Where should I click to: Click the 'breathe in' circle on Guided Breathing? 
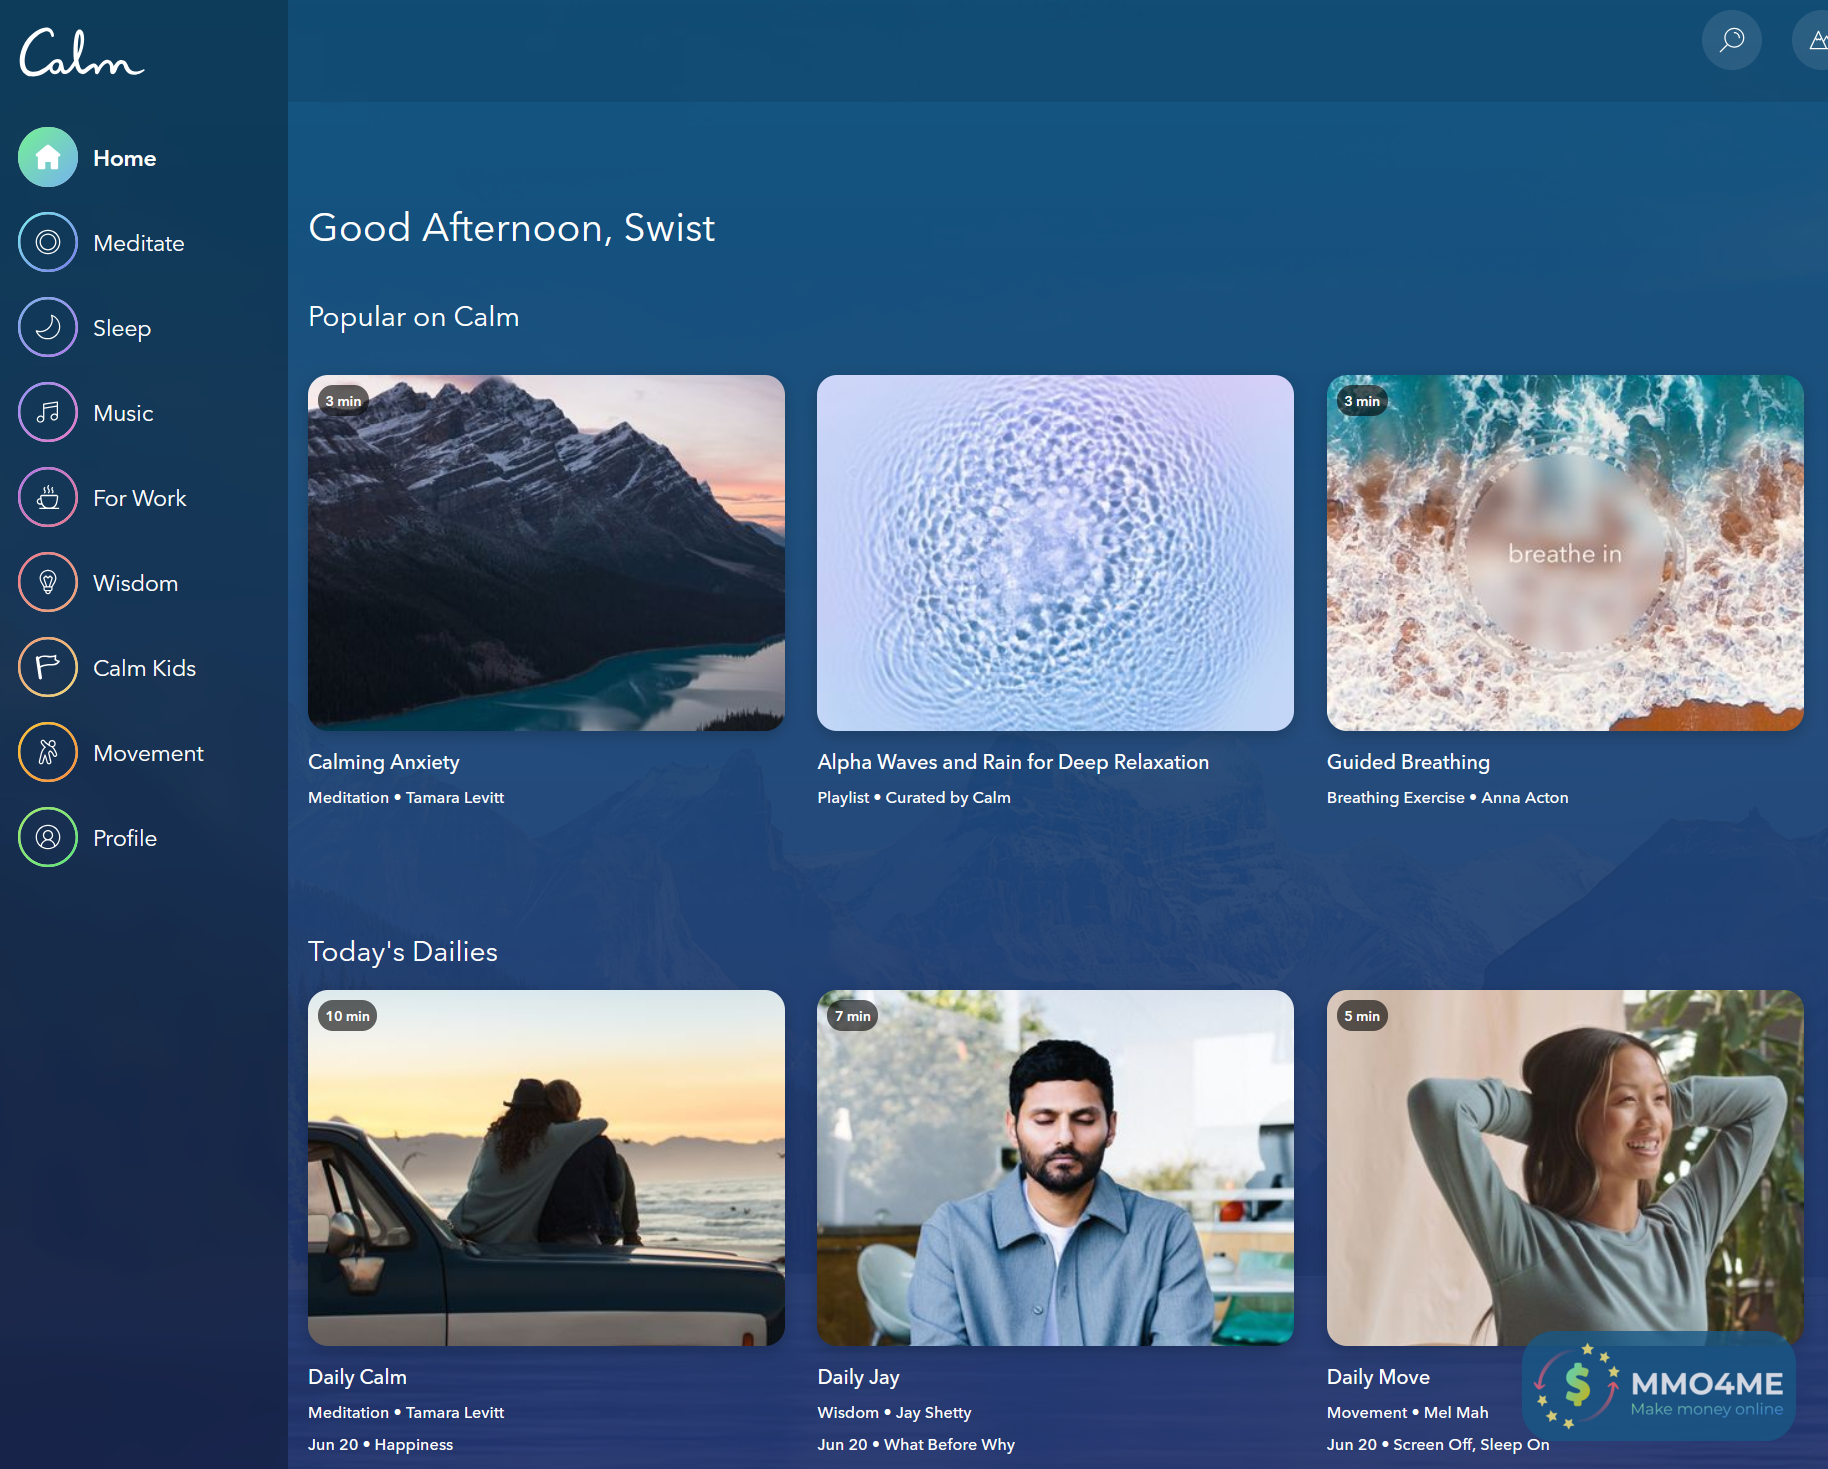(x=1565, y=553)
